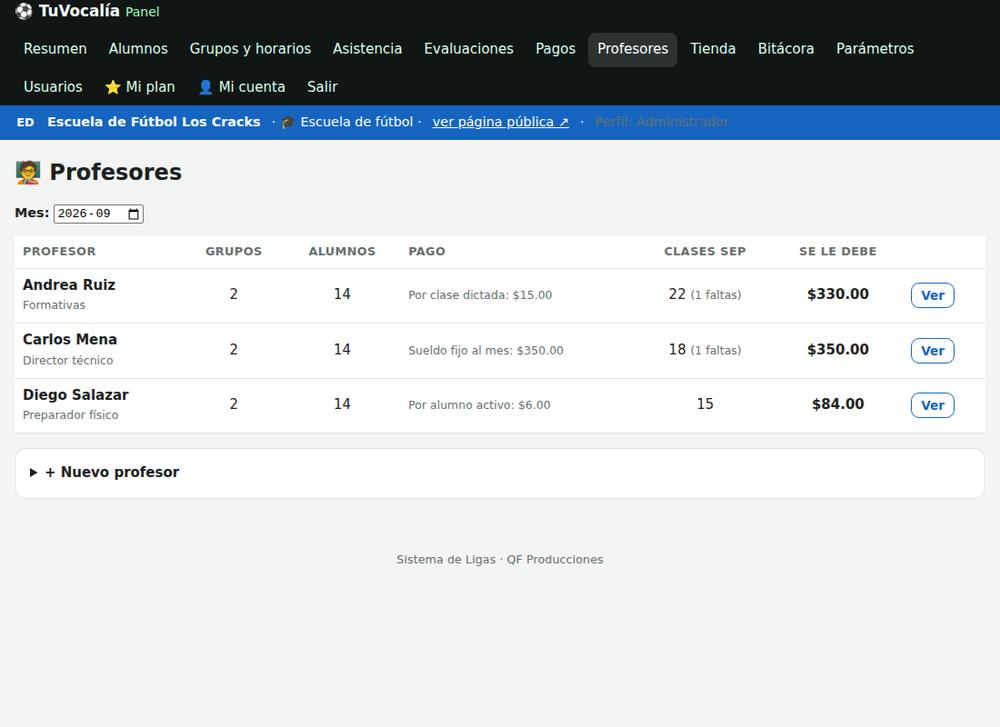Image resolution: width=1000 pixels, height=727 pixels.
Task: Select the name Andrea Ruiz
Action: [x=69, y=284]
